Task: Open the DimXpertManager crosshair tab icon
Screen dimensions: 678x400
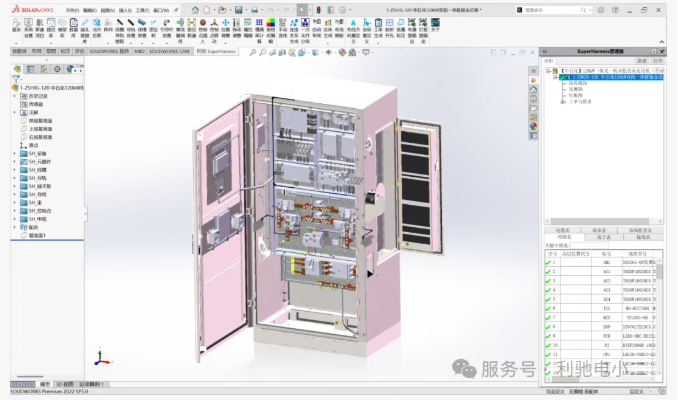Action: (57, 69)
